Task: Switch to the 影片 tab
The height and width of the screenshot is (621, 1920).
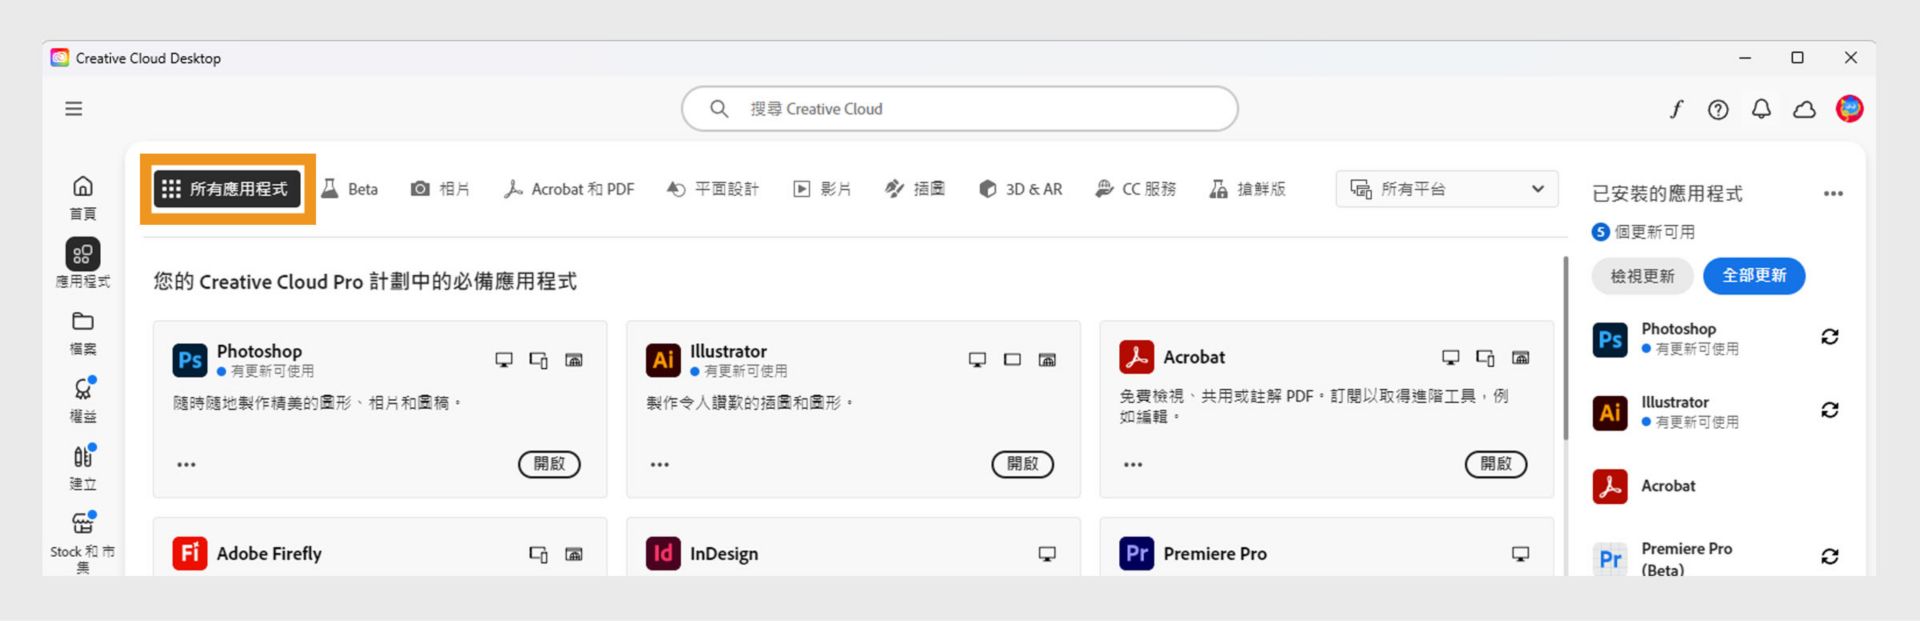Action: 822,189
